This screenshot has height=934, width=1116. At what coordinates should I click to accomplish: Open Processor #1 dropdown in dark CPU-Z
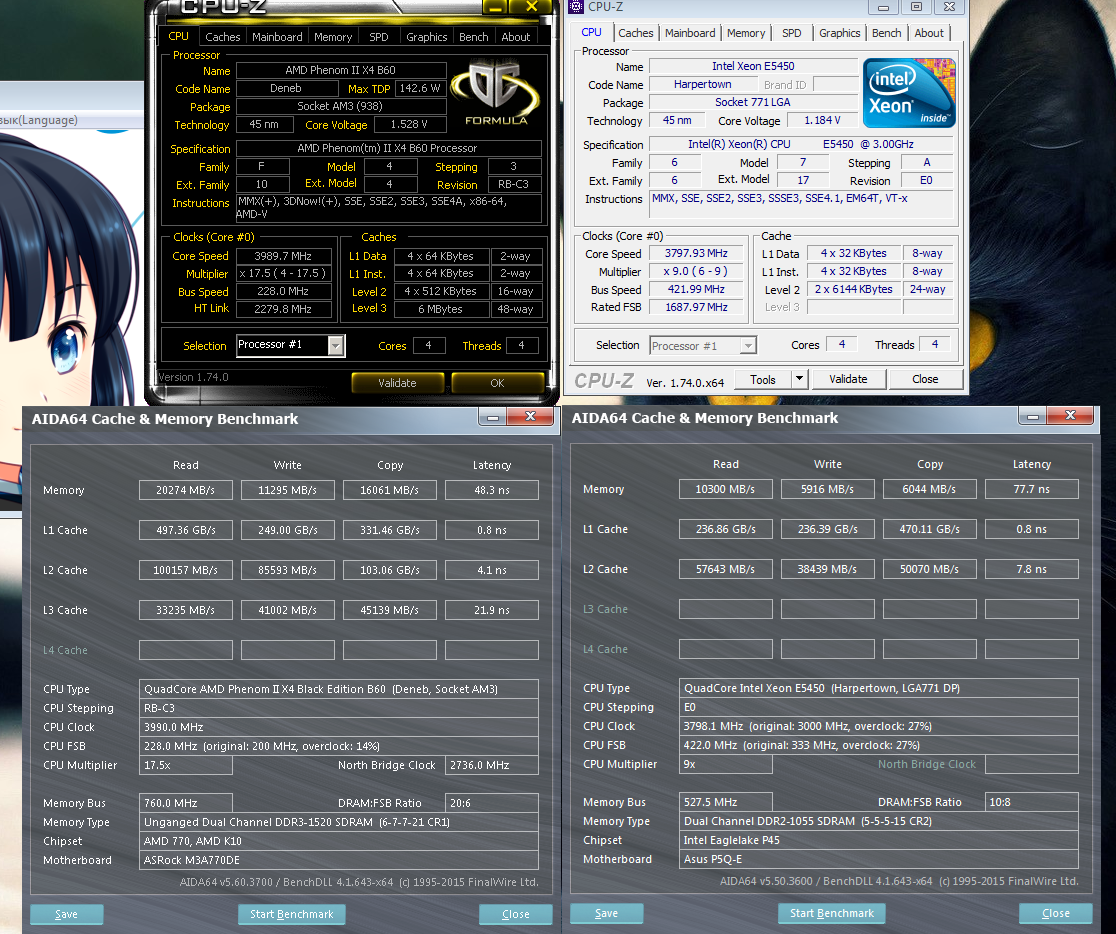click(x=336, y=345)
